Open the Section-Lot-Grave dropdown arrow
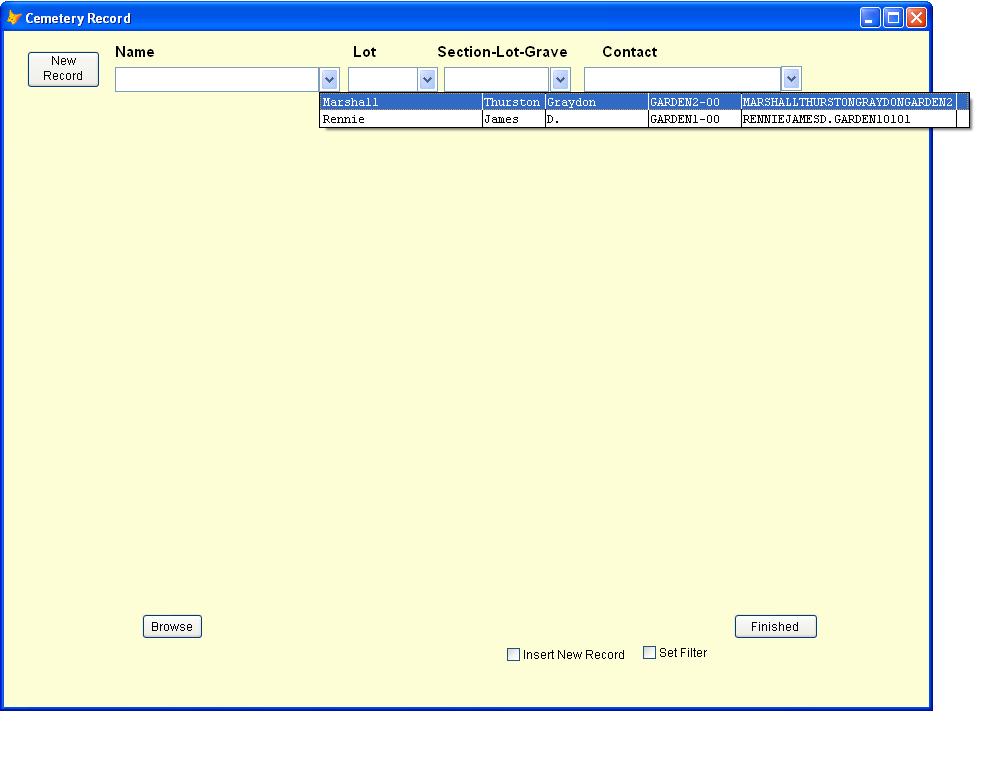 [560, 80]
